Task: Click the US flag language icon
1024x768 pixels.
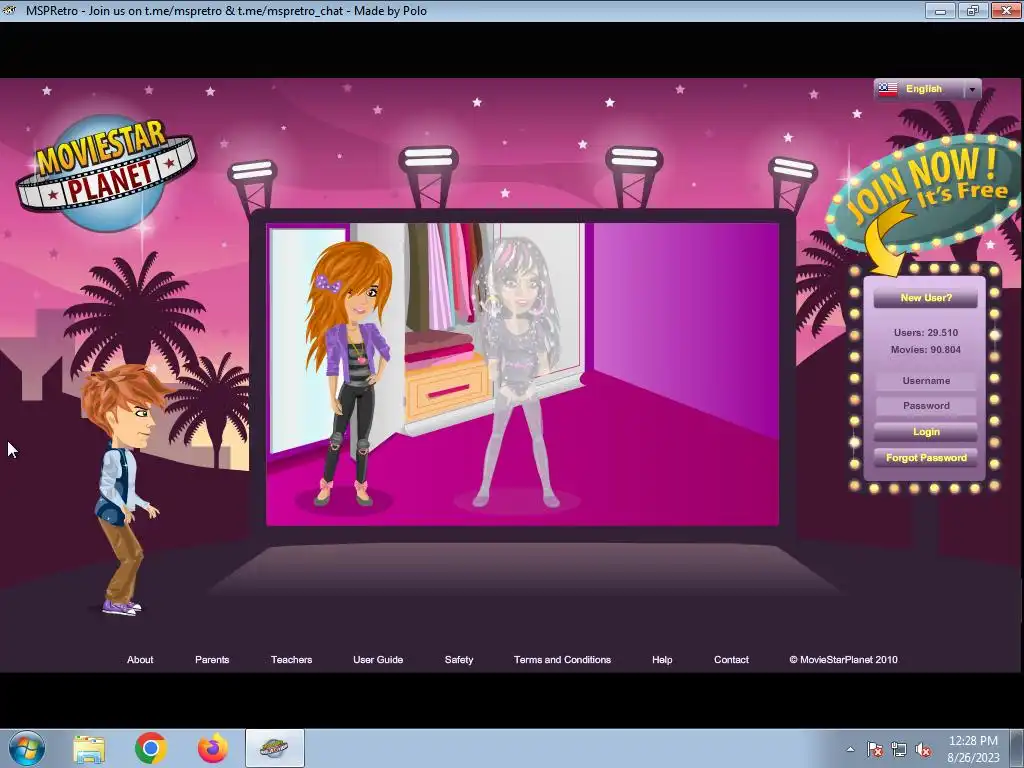Action: [888, 89]
